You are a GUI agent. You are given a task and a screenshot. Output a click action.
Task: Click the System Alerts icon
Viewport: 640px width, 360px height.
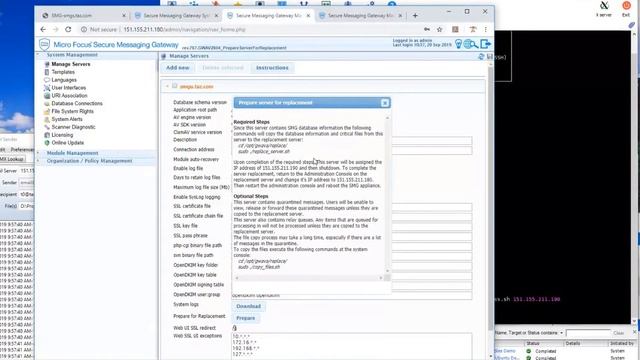click(x=47, y=119)
